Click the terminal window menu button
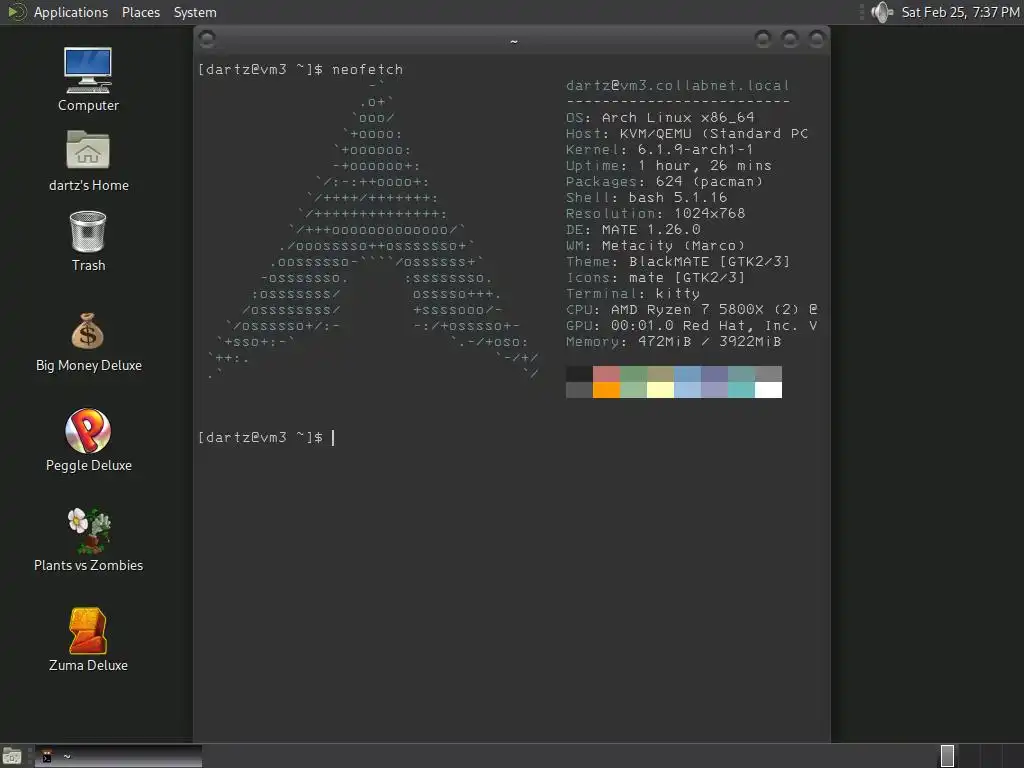 (x=207, y=39)
